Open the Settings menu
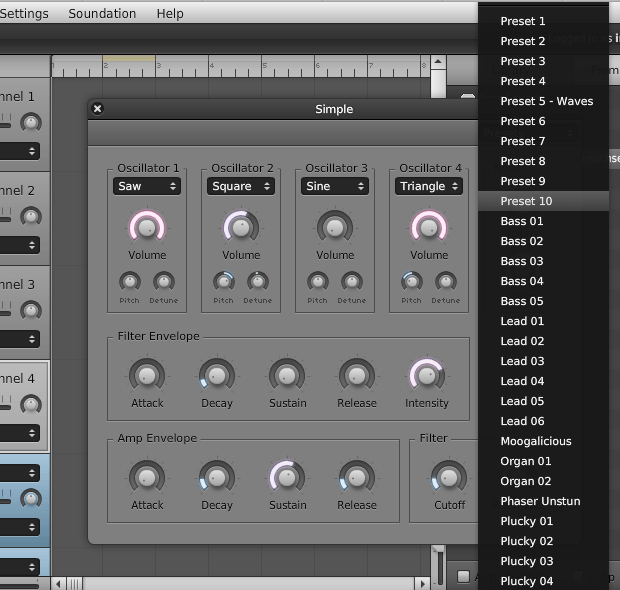 click(24, 13)
